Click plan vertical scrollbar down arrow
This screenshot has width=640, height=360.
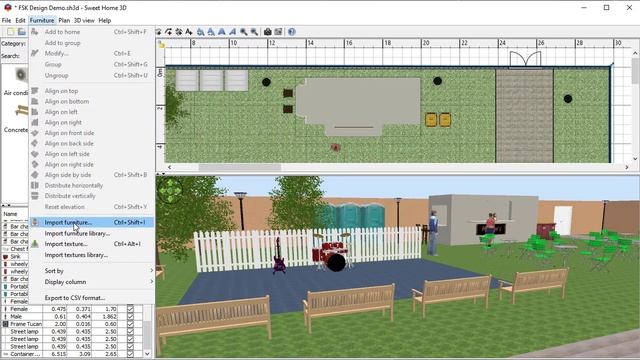coord(635,159)
